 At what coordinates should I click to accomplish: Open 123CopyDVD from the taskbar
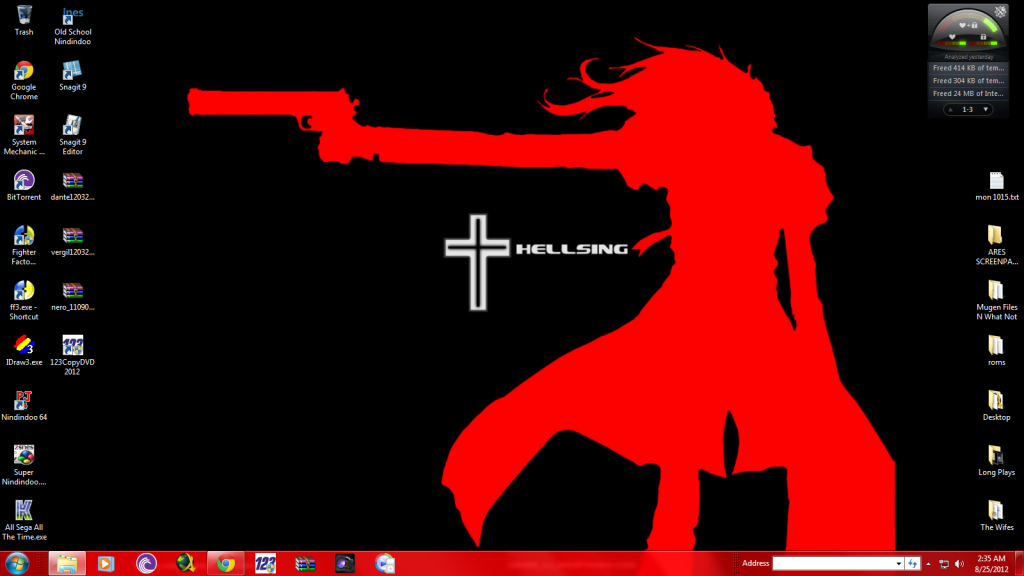265,563
